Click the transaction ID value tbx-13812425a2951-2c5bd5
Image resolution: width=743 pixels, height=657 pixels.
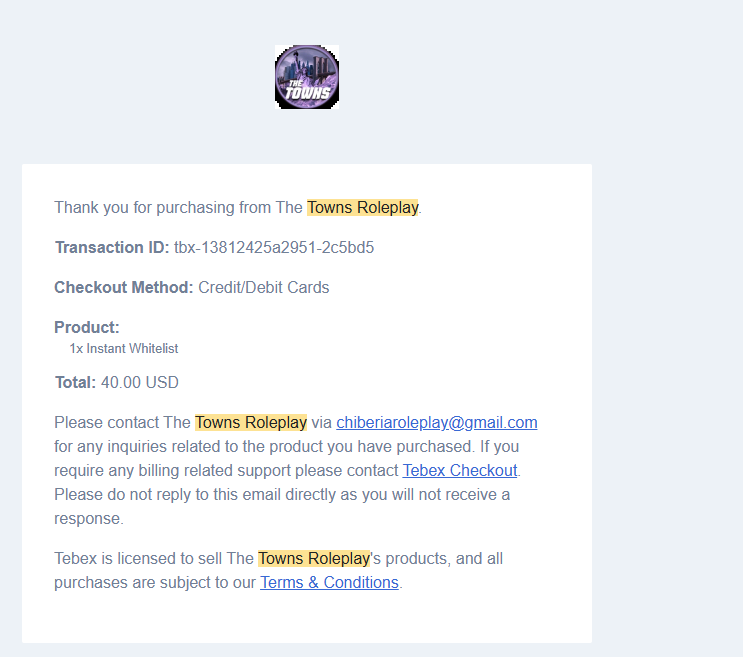[x=274, y=247]
